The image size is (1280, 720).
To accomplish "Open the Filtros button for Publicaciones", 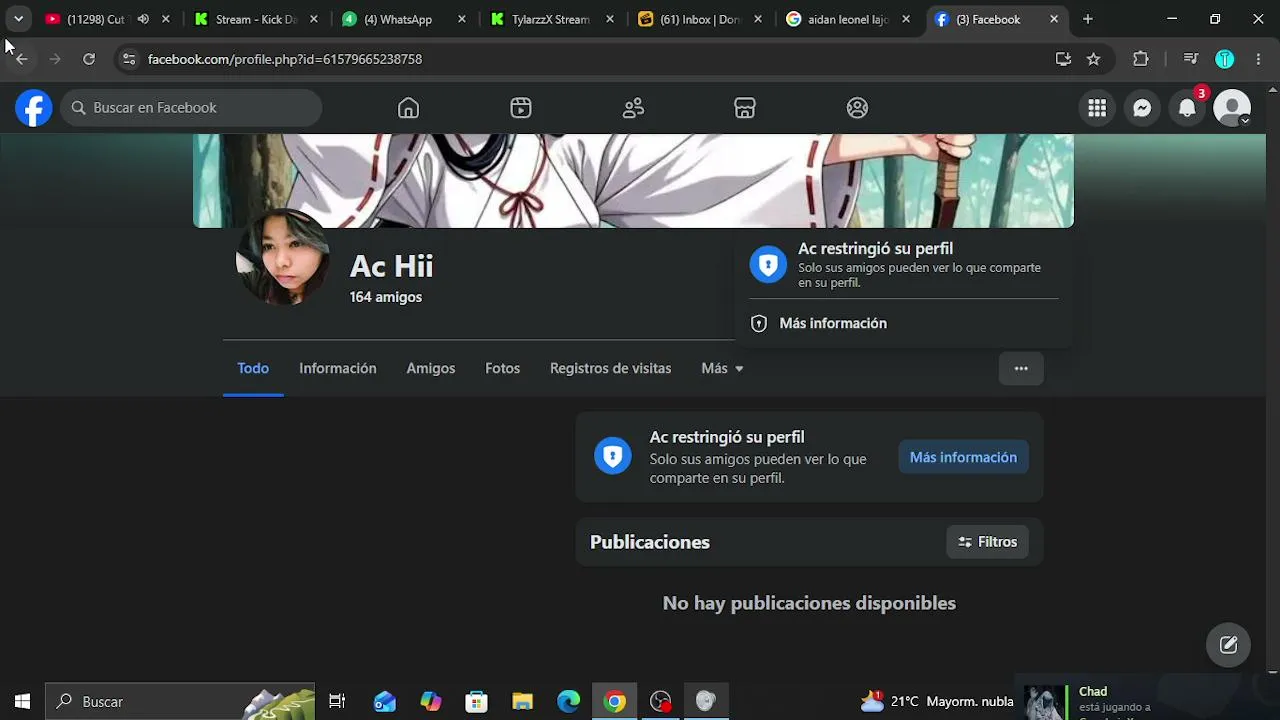I will point(987,542).
